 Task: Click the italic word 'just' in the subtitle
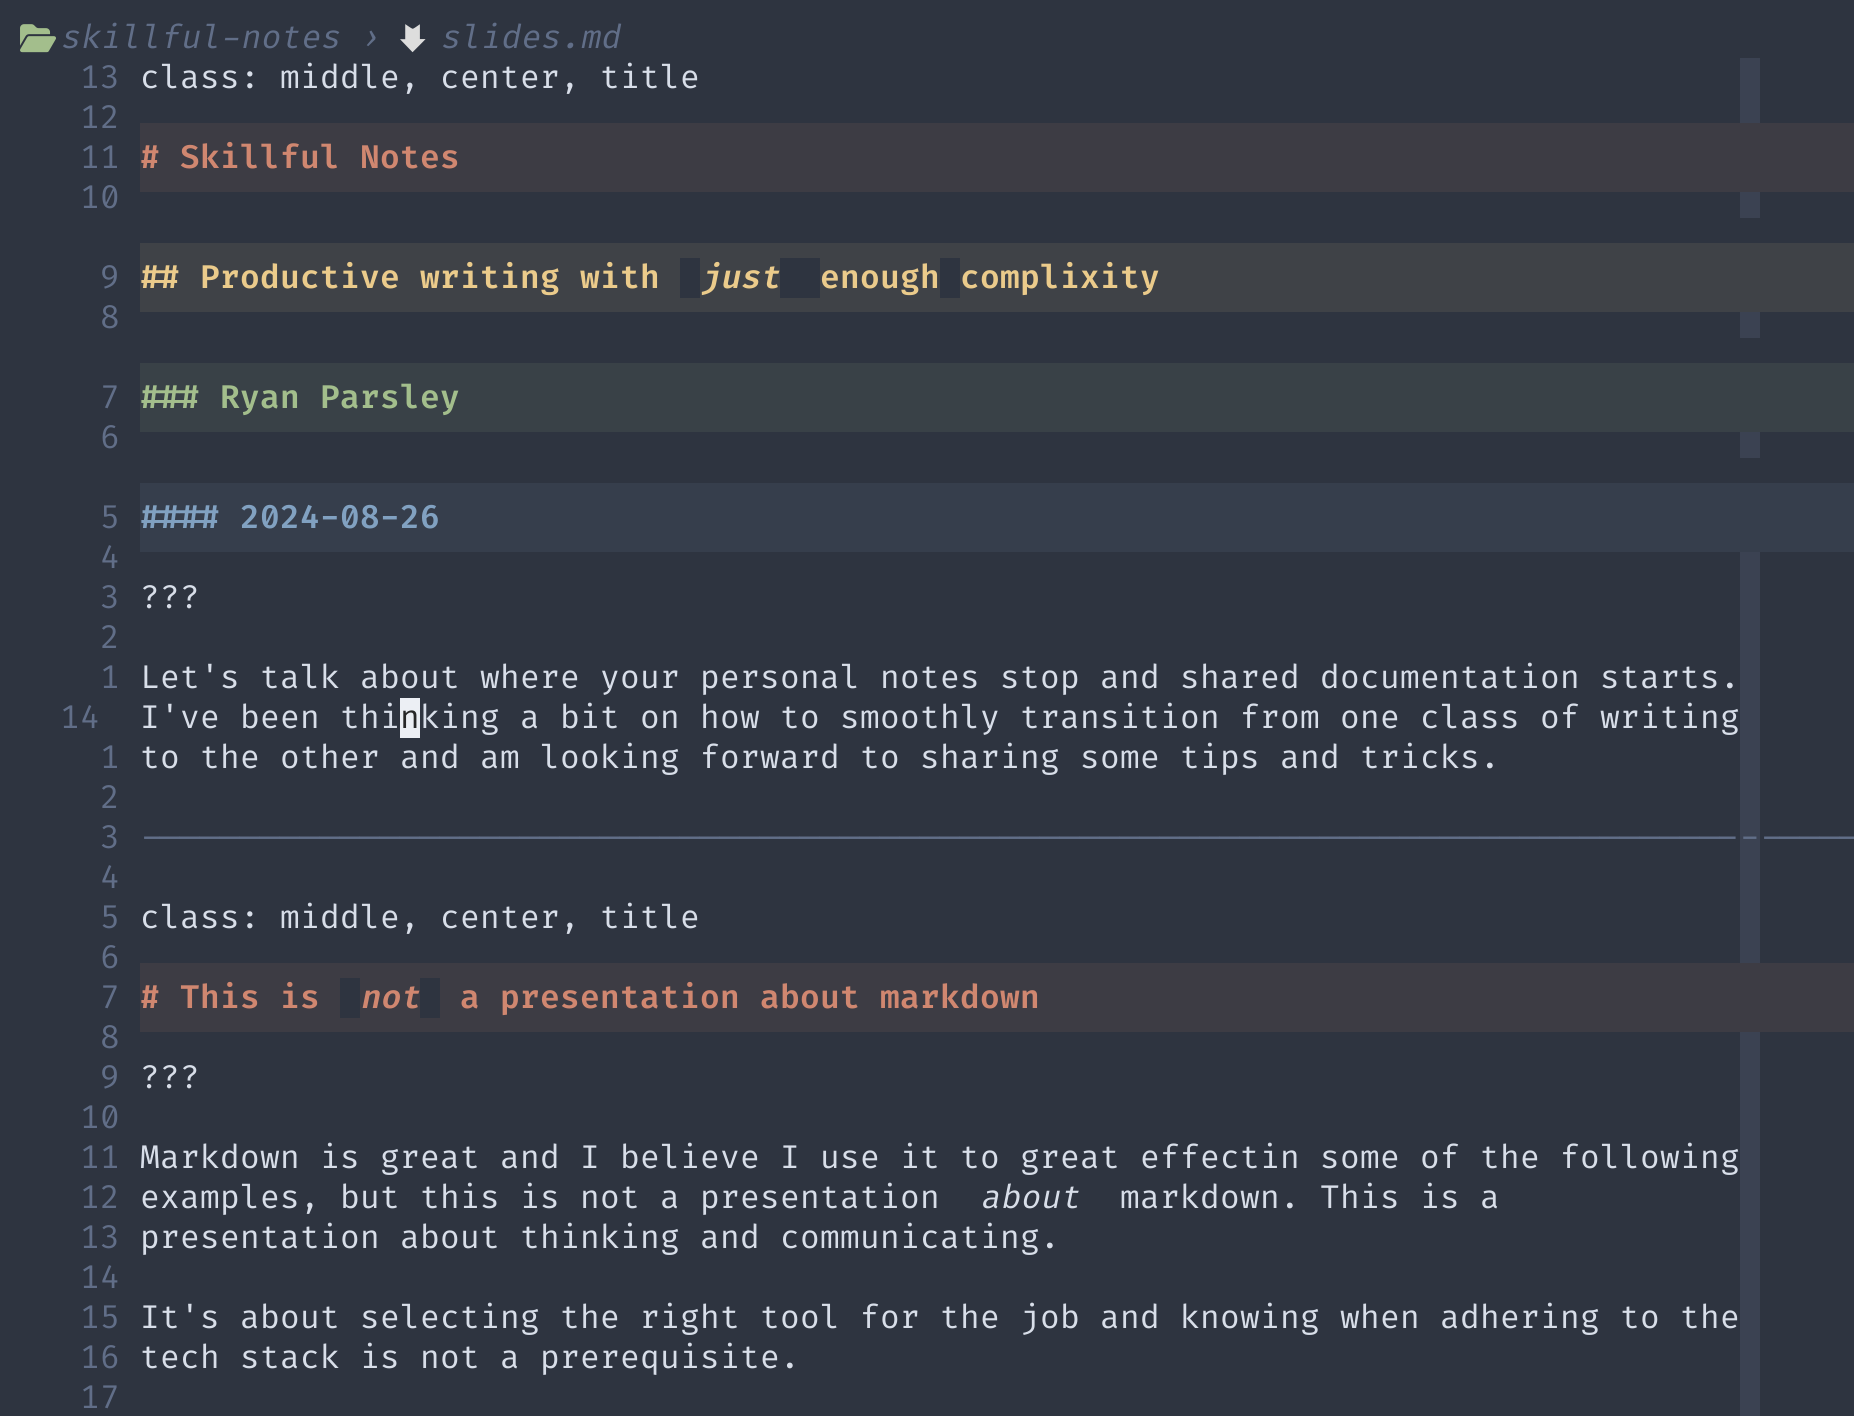pos(741,276)
